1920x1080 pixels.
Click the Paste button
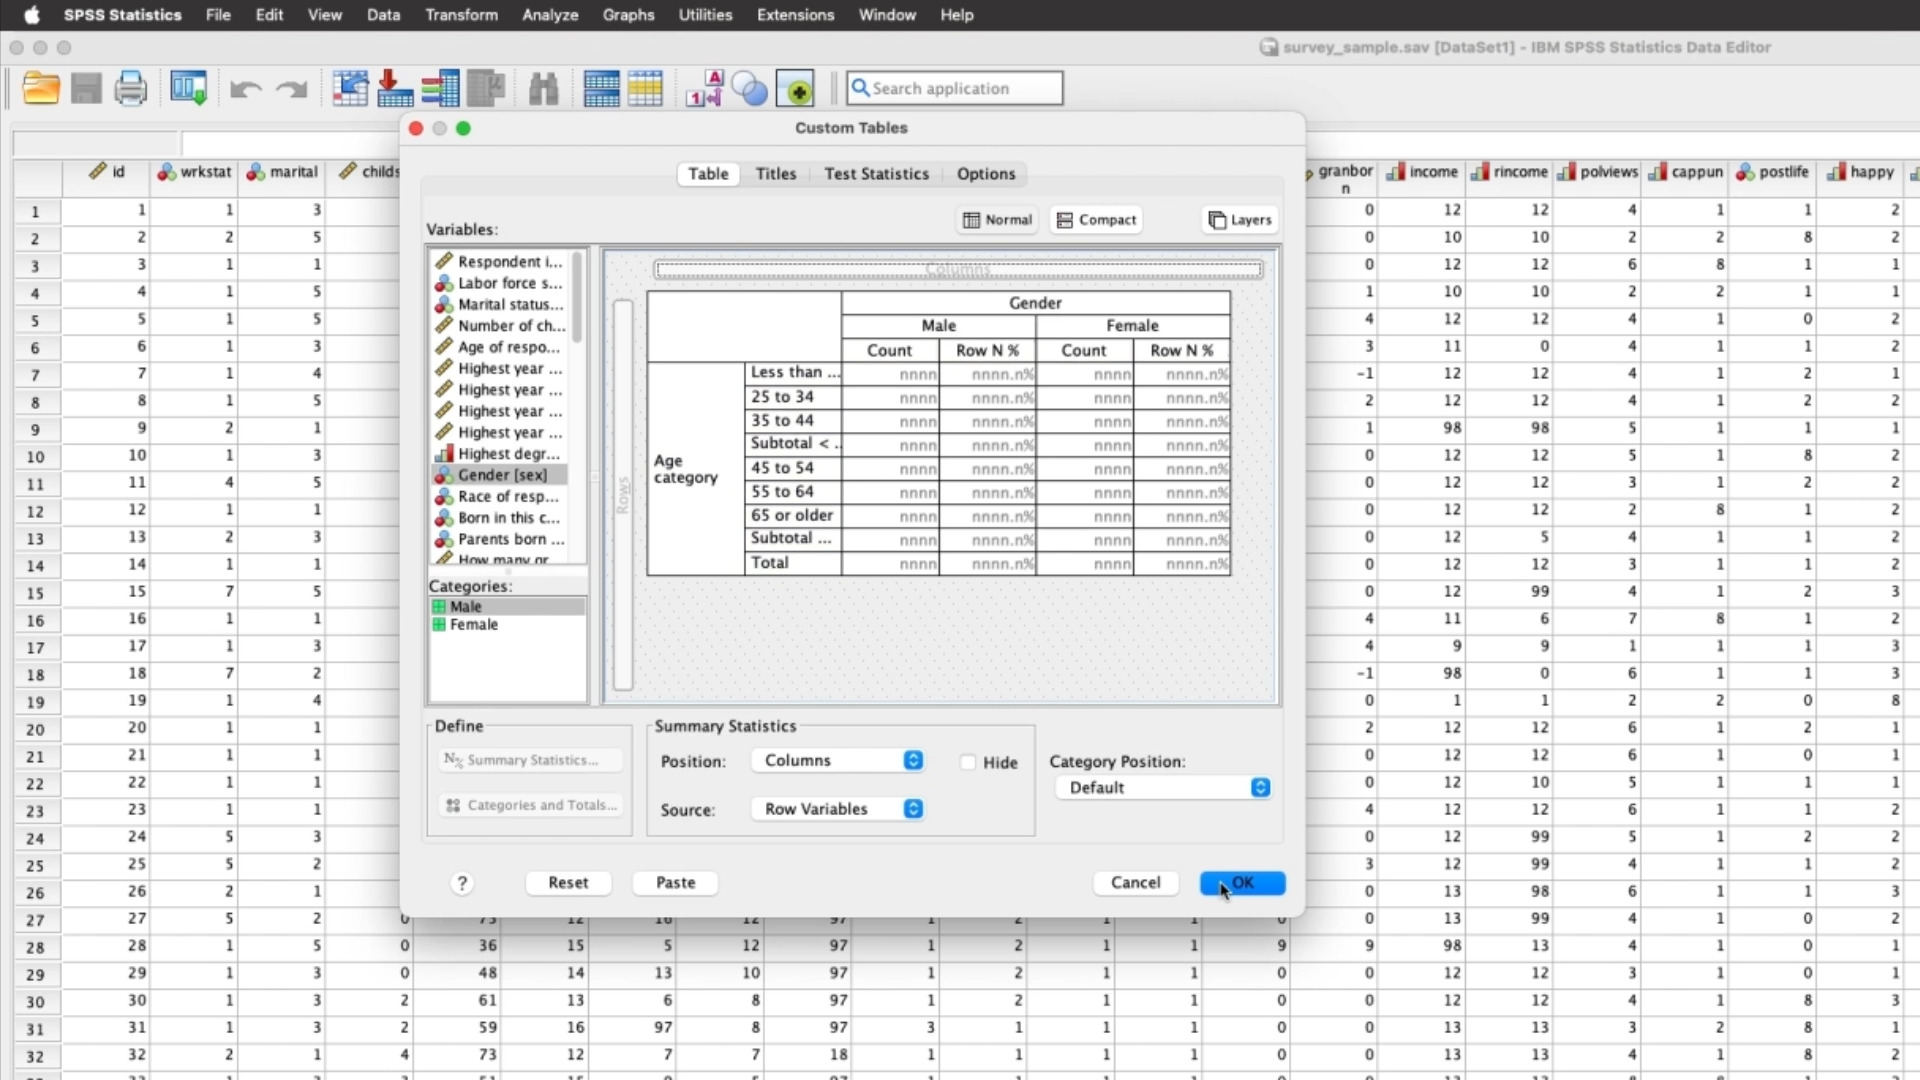pyautogui.click(x=675, y=883)
